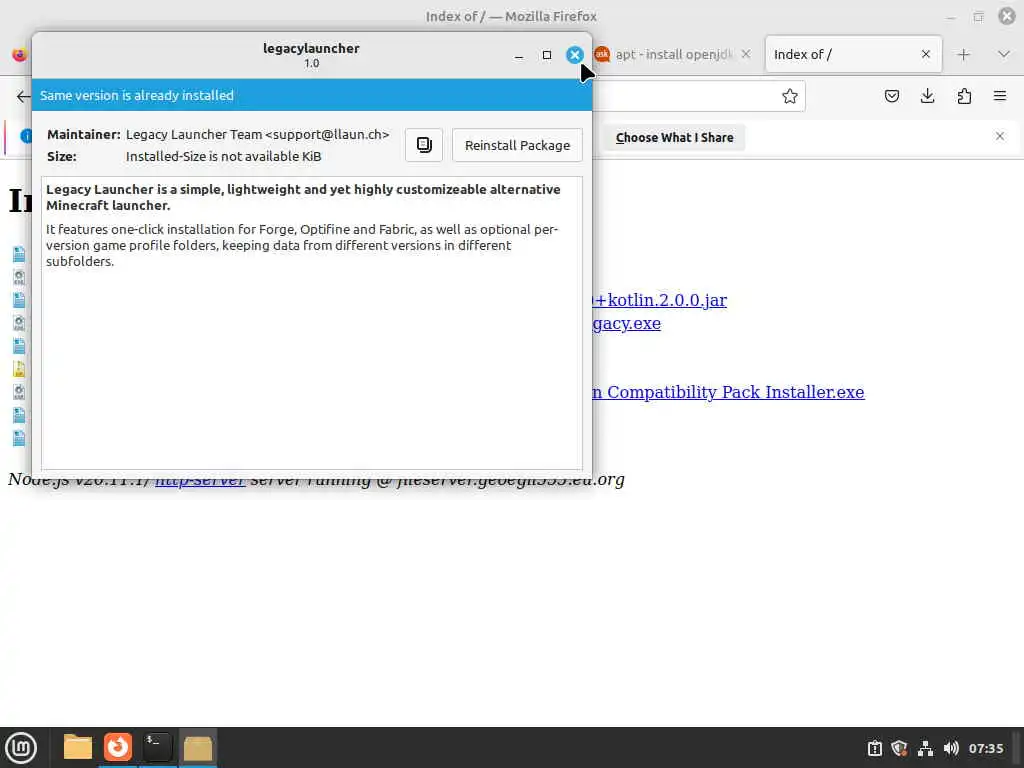Open the Linux Mint start menu
Viewport: 1024px width, 768px height.
tap(21, 748)
